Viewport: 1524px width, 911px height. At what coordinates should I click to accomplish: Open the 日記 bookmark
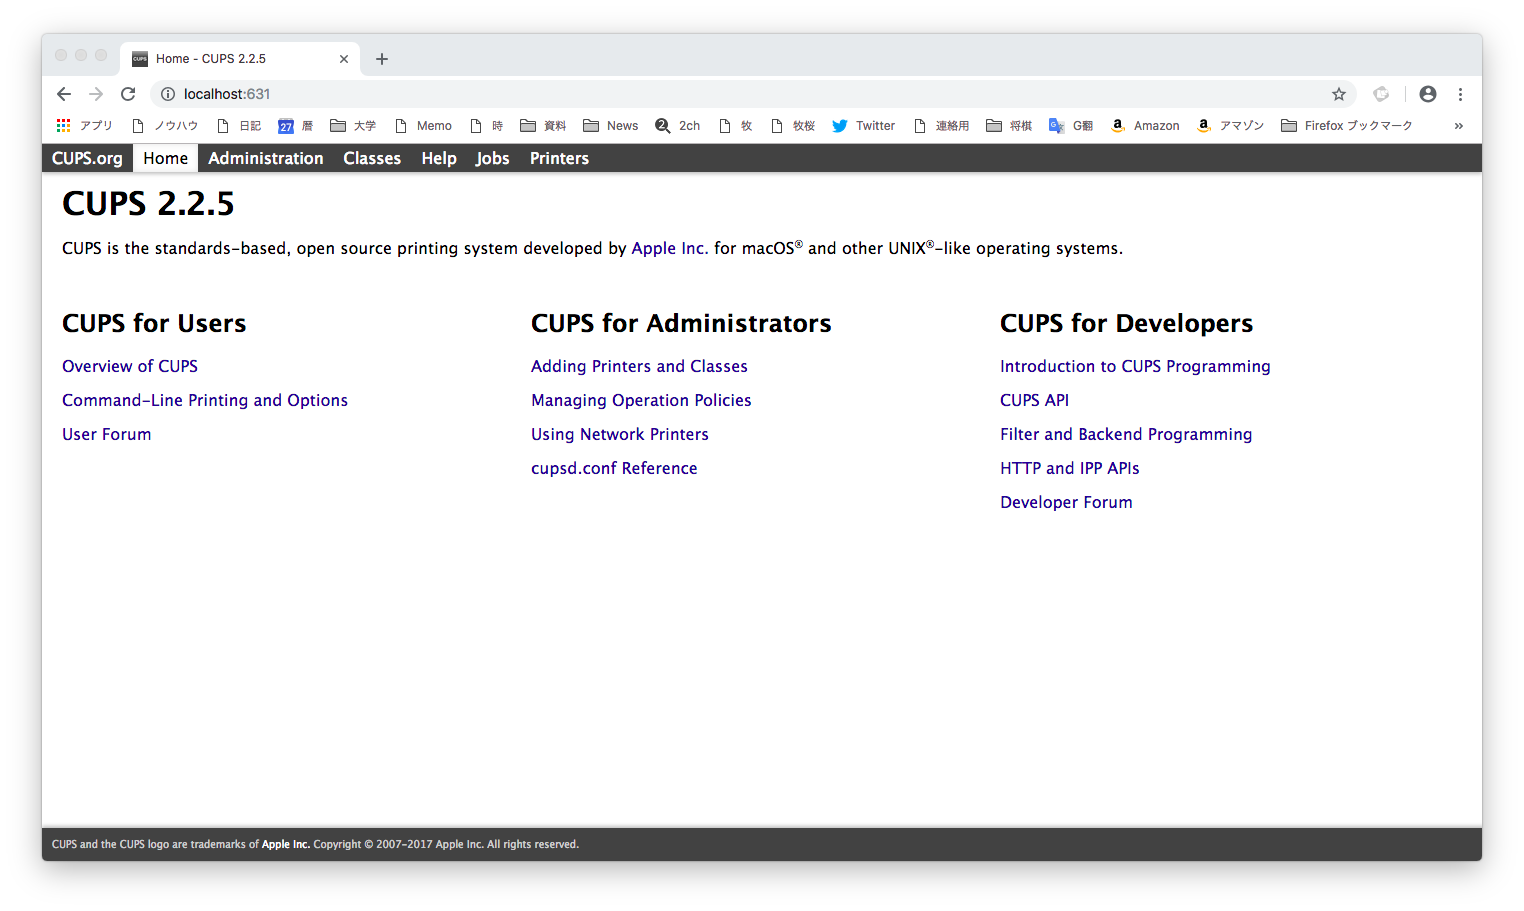pos(239,126)
